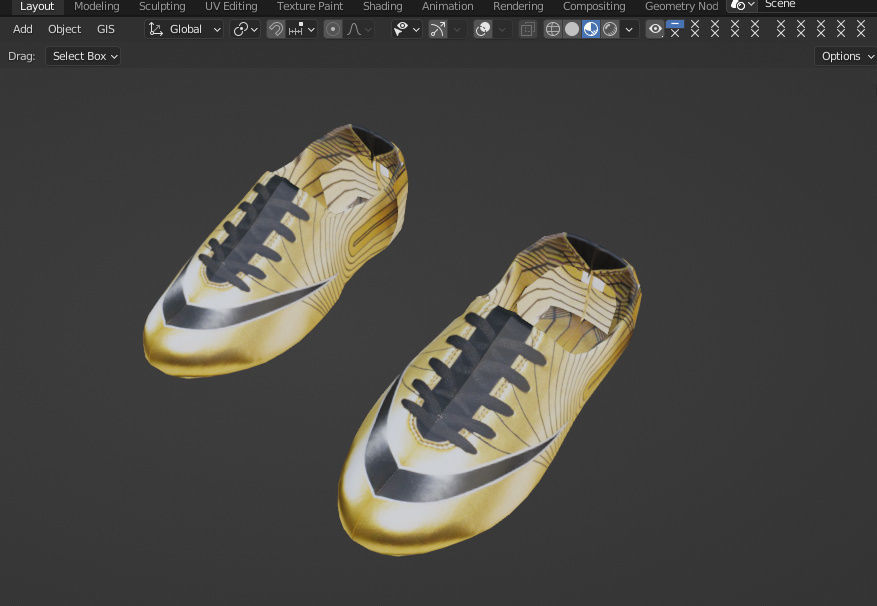Switch to the Layout workspace tab
The width and height of the screenshot is (877, 606).
[x=37, y=7]
